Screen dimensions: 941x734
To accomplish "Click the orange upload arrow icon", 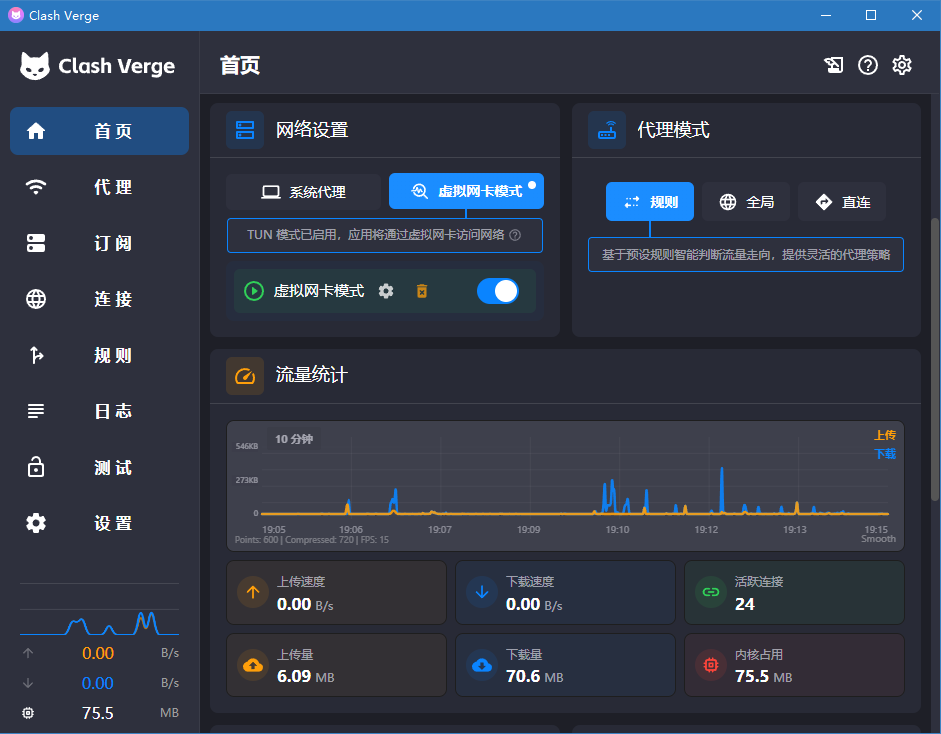I will (253, 592).
